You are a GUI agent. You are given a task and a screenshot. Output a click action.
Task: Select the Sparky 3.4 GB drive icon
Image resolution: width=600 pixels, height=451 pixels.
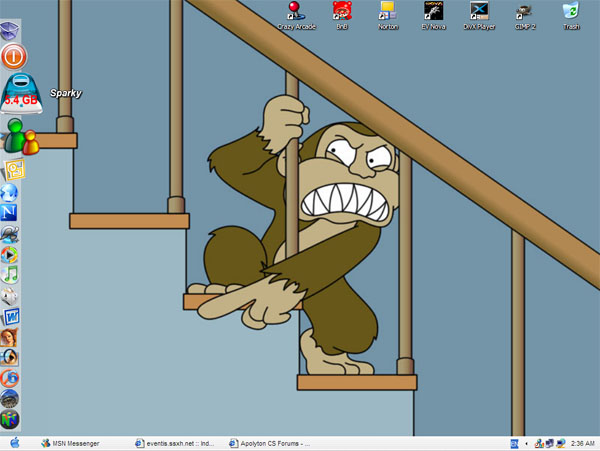point(20,91)
